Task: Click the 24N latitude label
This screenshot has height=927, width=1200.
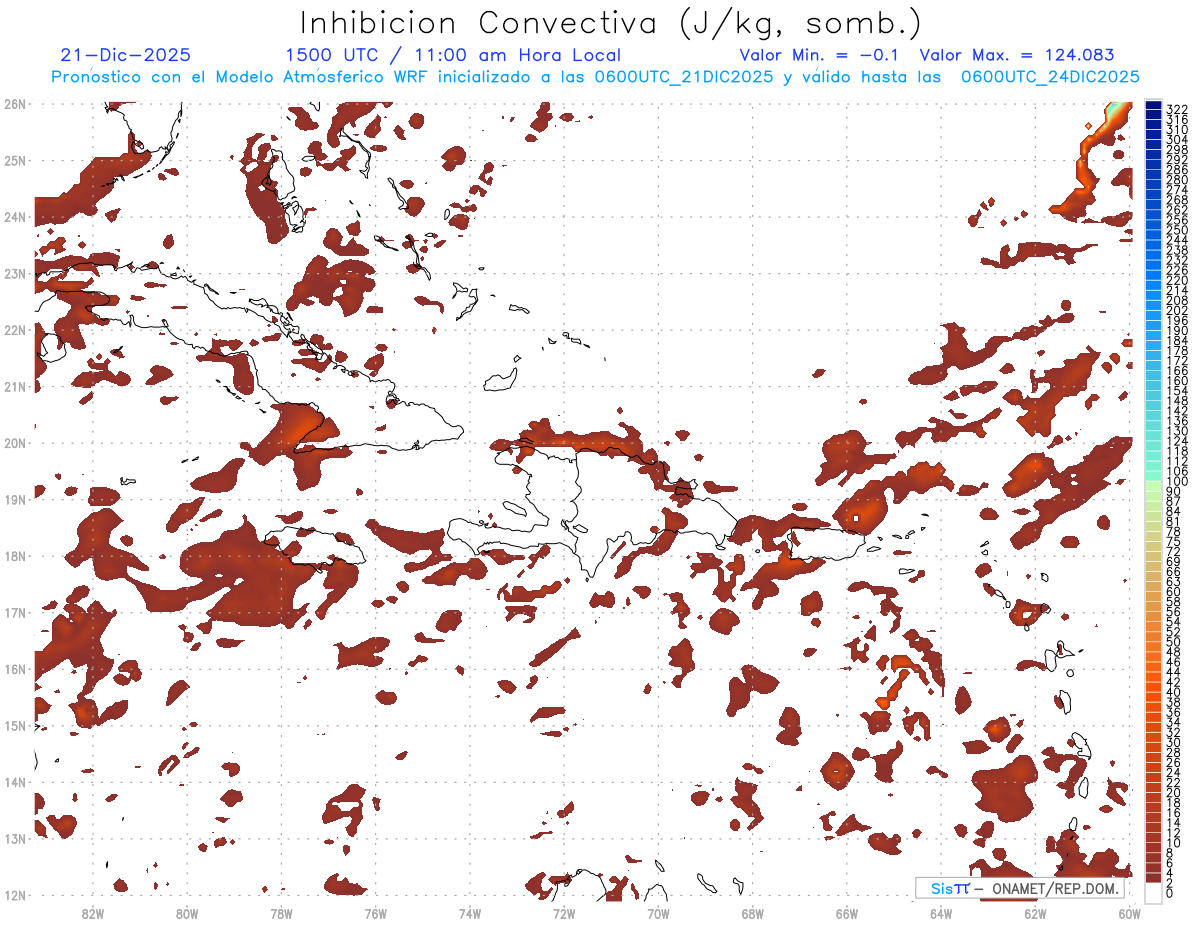Action: [x=15, y=217]
